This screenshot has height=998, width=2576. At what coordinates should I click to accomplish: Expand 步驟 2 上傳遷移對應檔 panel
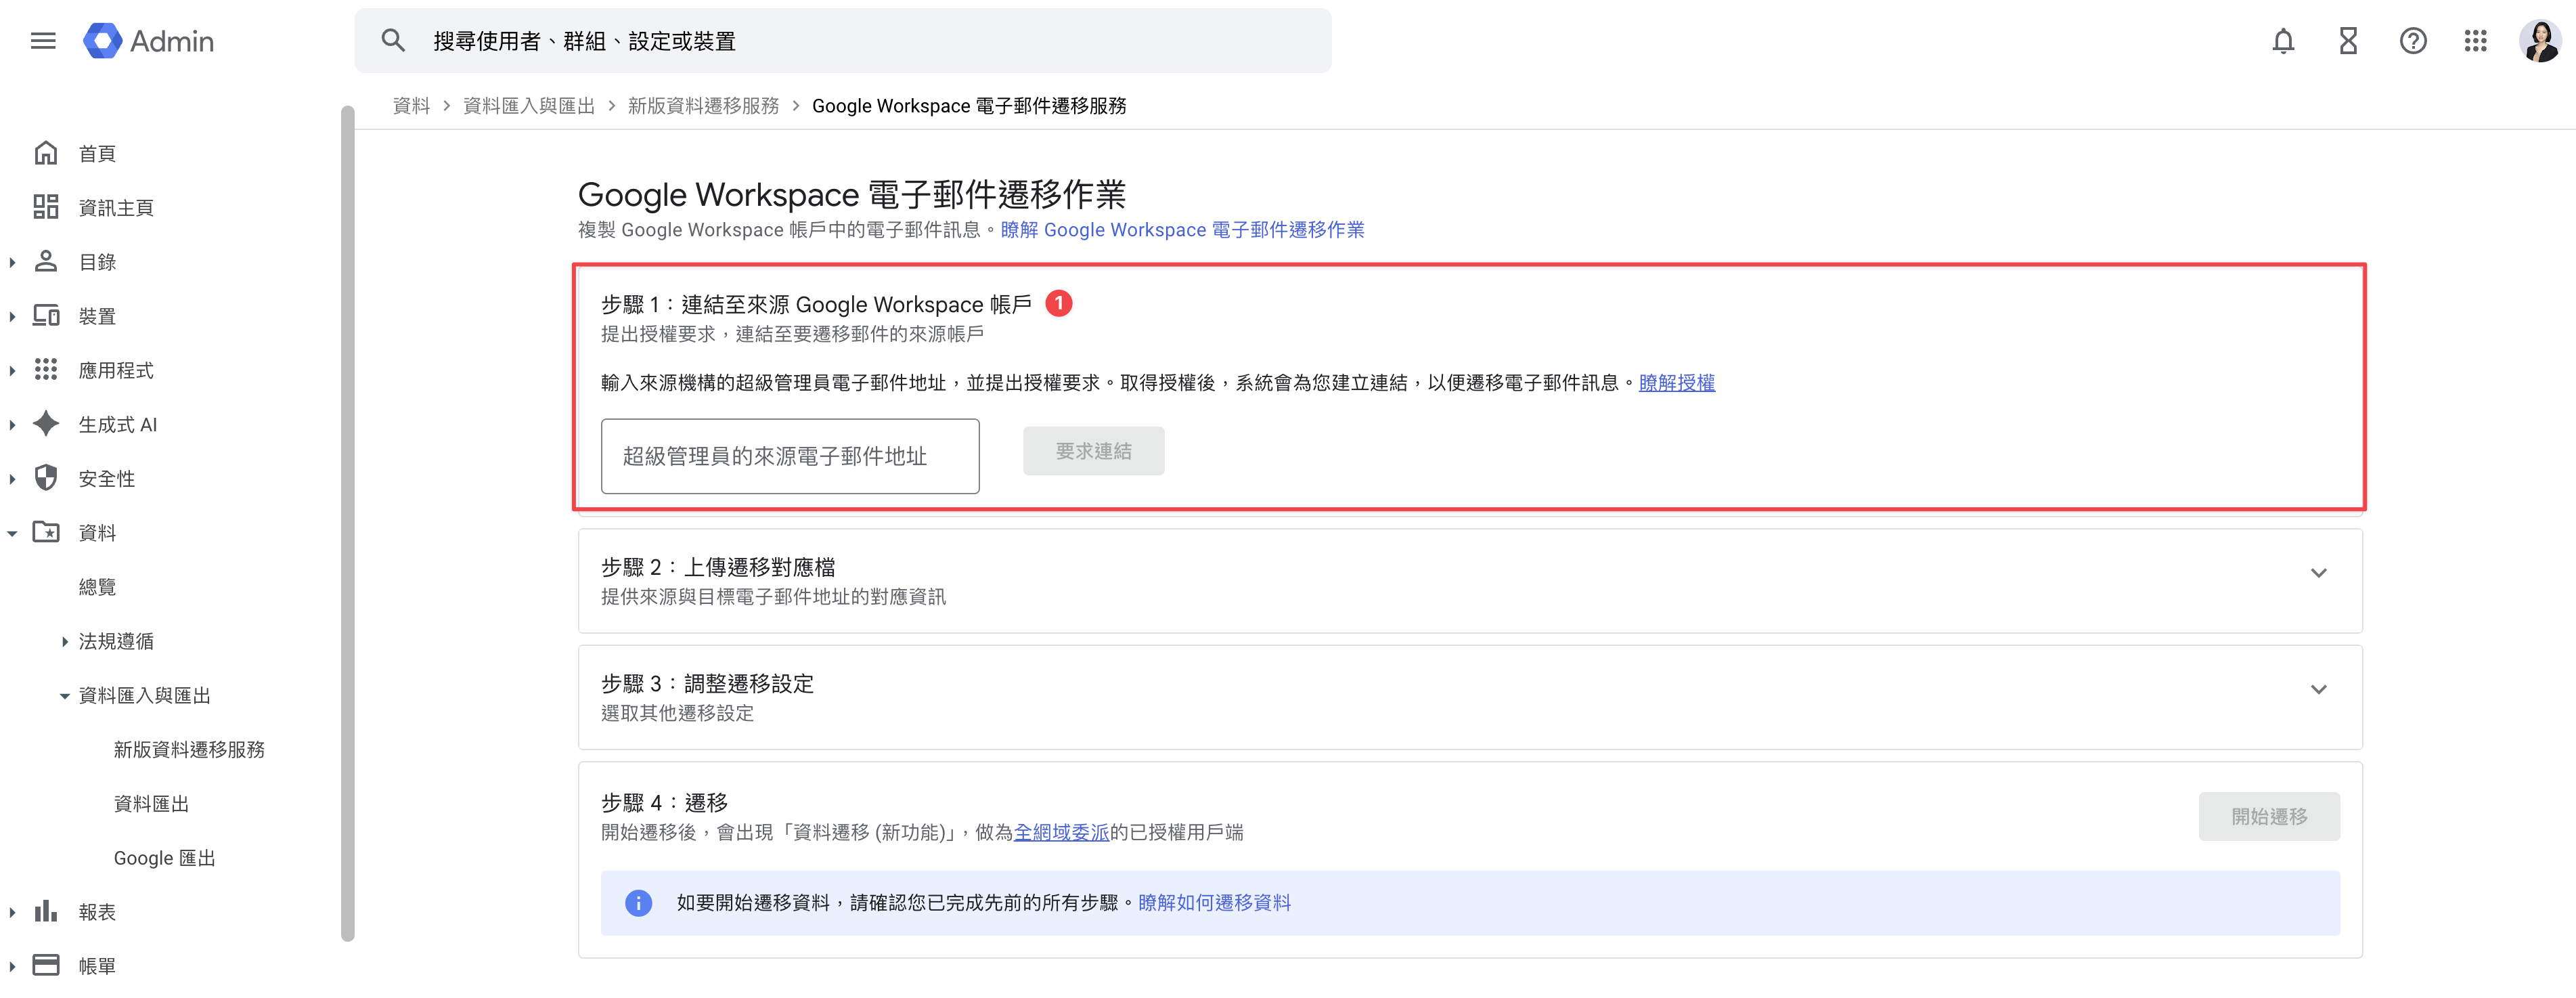coord(2318,573)
